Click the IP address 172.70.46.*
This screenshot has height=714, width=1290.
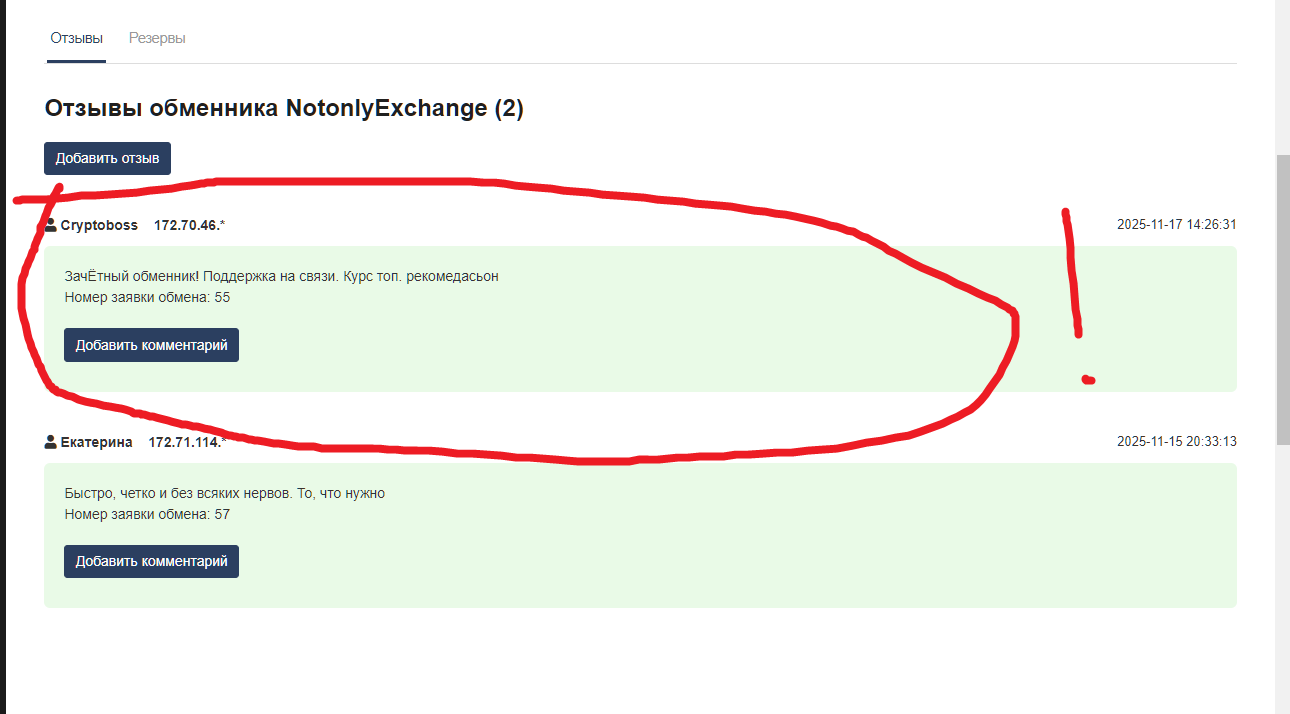click(x=189, y=225)
